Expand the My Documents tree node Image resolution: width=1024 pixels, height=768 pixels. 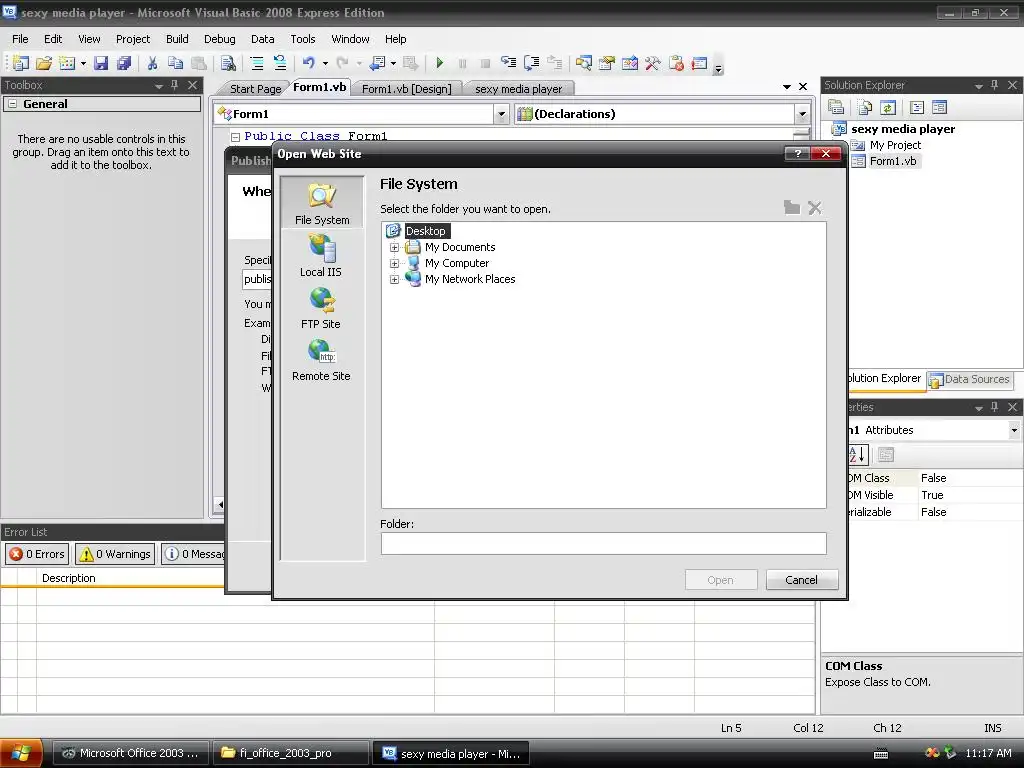(x=394, y=248)
